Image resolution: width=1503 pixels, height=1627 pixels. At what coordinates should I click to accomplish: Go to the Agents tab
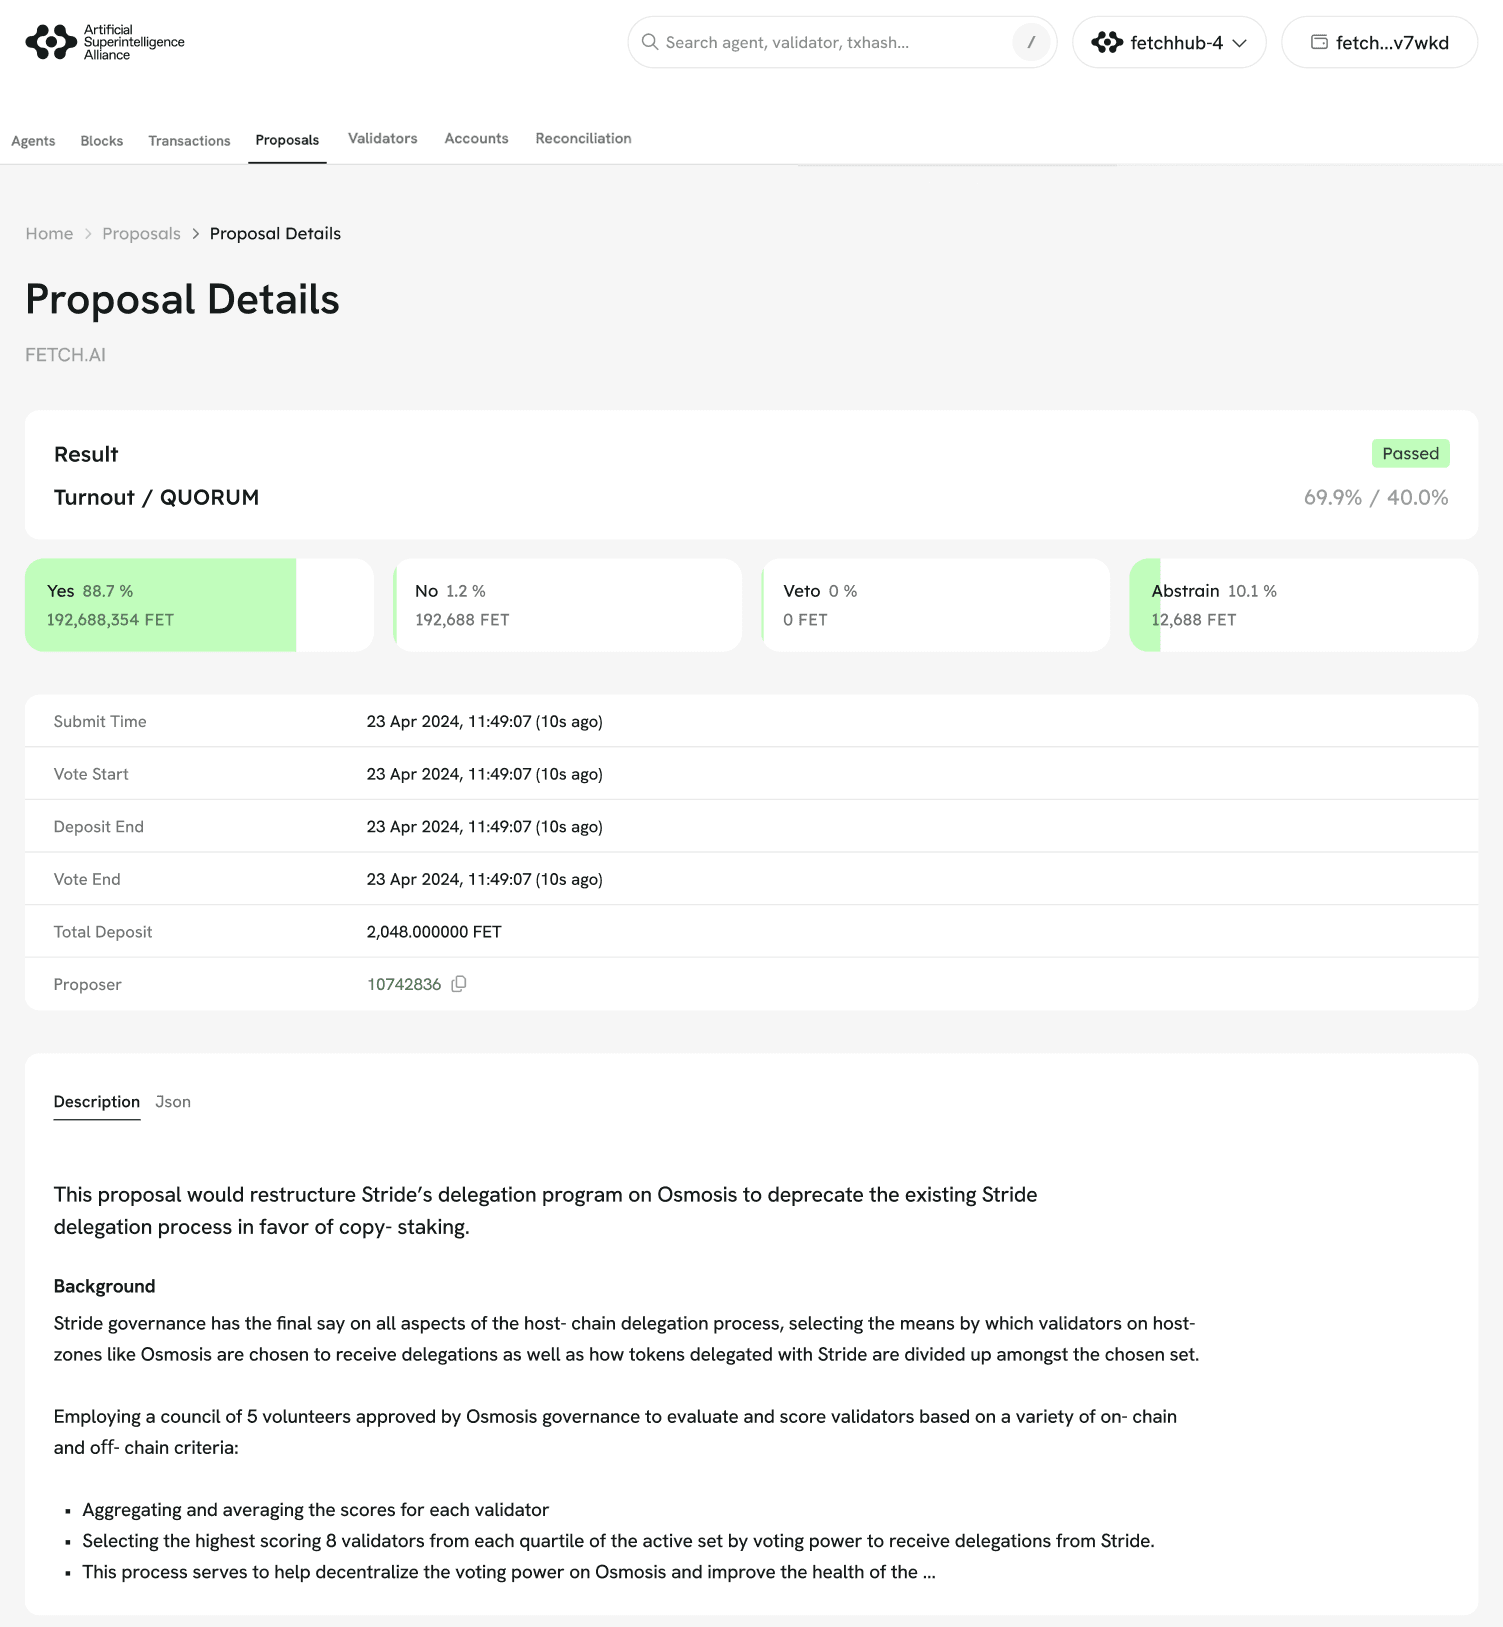[33, 141]
